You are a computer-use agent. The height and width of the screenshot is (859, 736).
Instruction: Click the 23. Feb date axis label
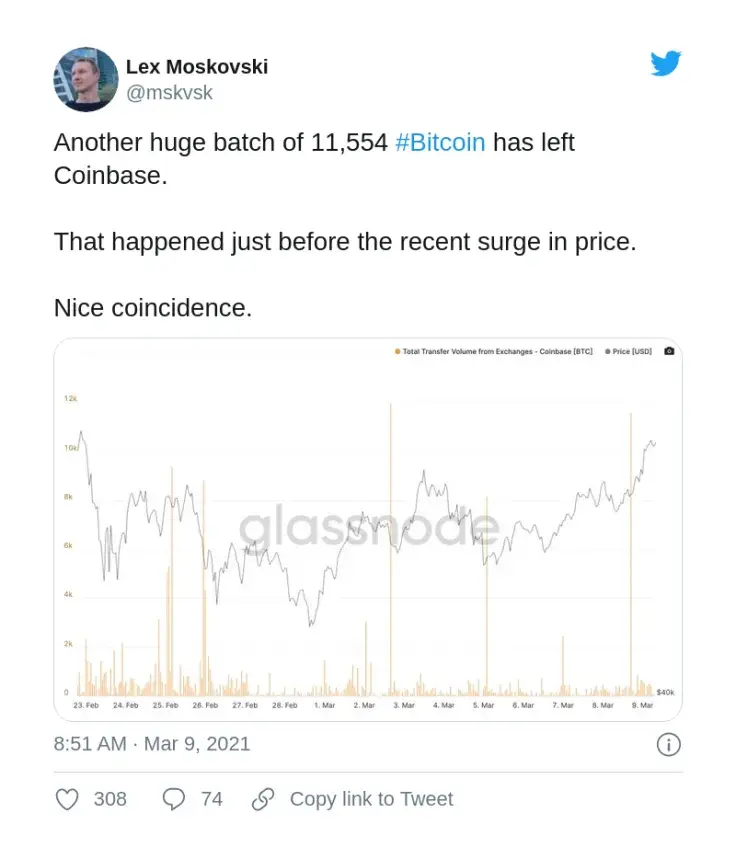[86, 706]
